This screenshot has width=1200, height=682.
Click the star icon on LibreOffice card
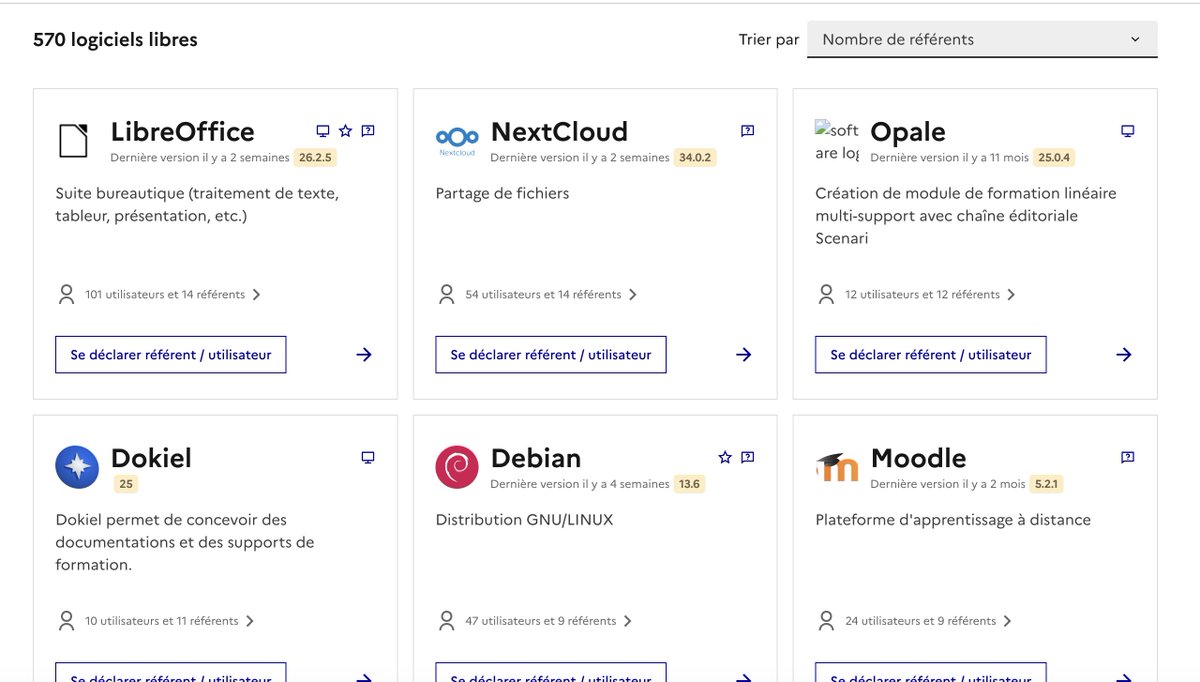point(345,131)
